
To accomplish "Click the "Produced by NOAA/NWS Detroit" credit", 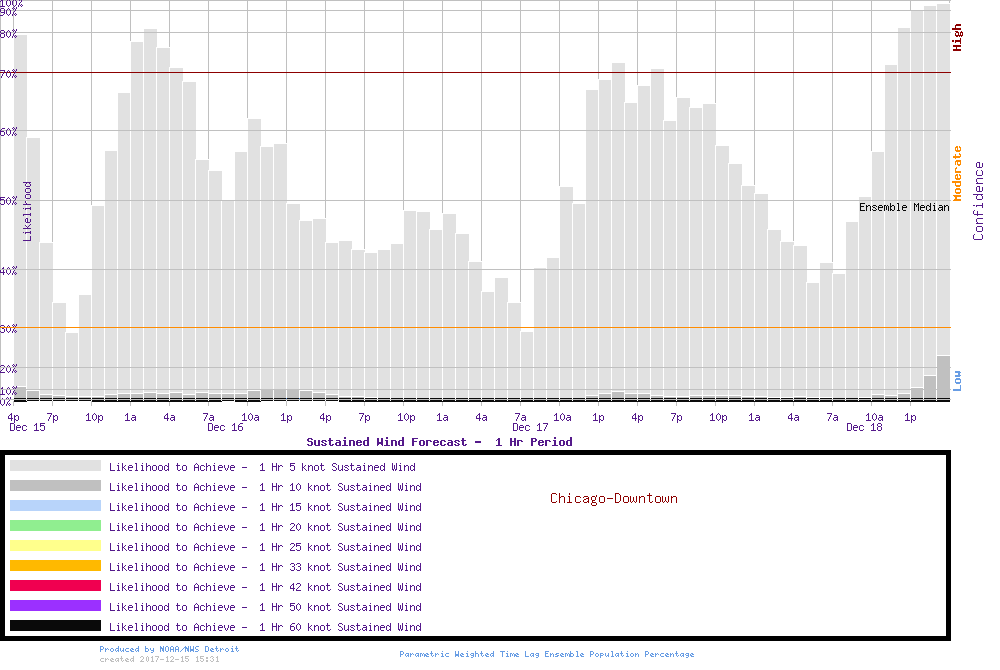I will coord(169,649).
